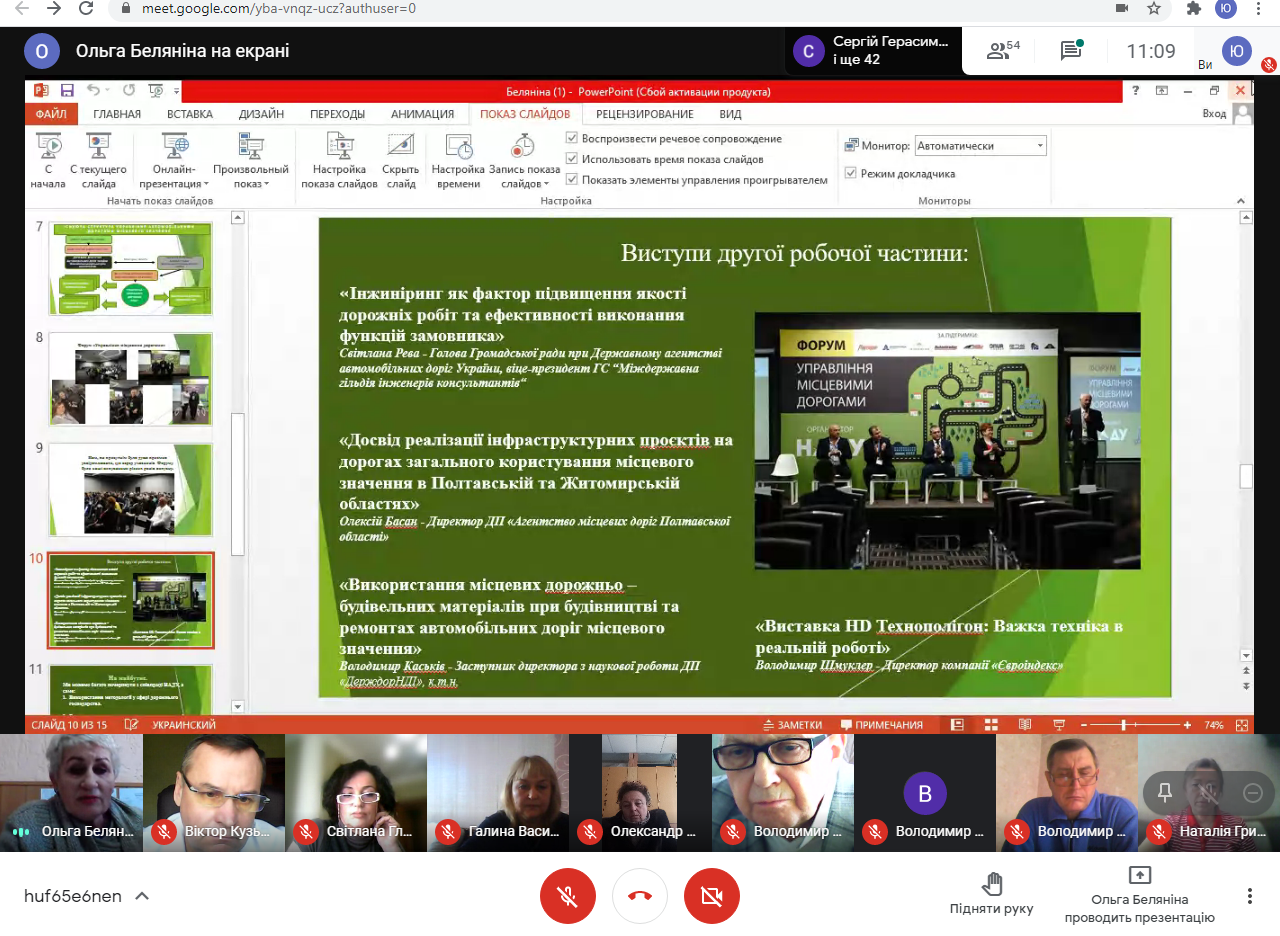Image resolution: width=1280 pixels, height=936 pixels.
Task: Open Meet more options three dots
Action: click(x=1250, y=896)
